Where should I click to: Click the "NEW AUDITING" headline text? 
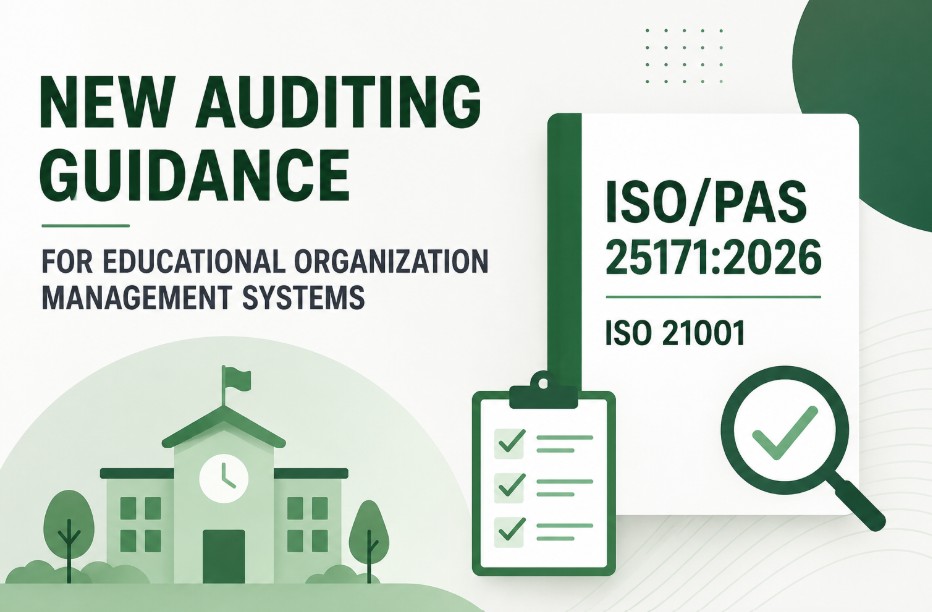[x=259, y=104]
